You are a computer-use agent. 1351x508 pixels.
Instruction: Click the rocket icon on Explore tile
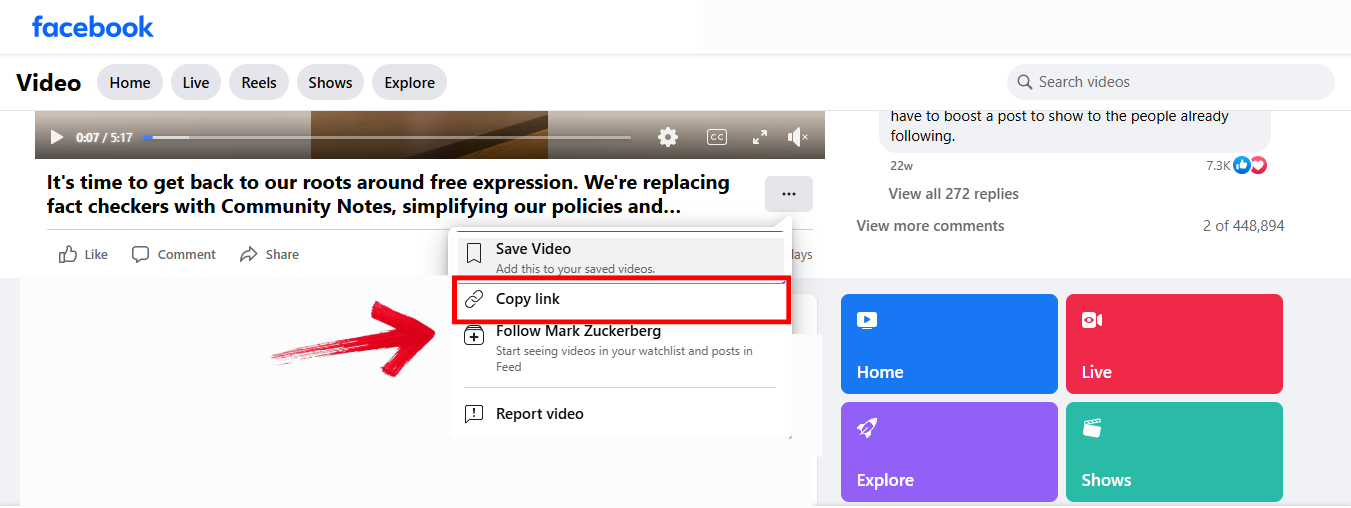pyautogui.click(x=867, y=428)
